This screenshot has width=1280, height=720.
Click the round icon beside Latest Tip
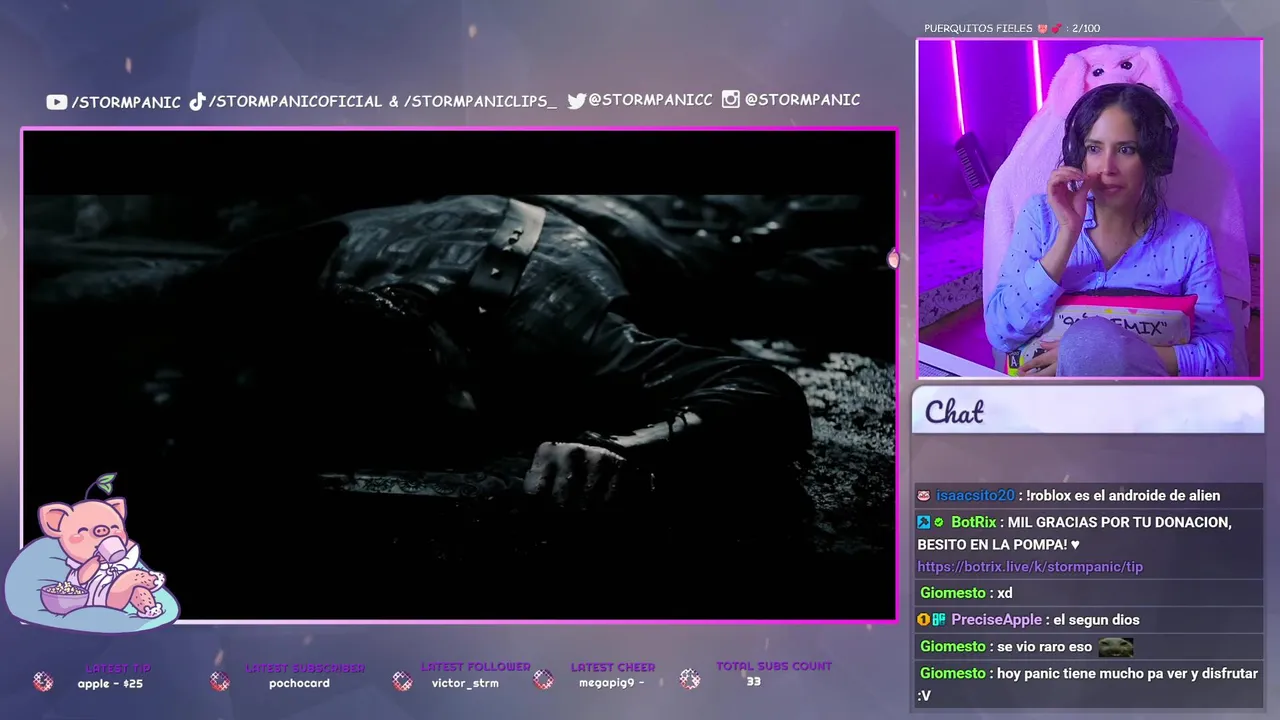tap(43, 681)
